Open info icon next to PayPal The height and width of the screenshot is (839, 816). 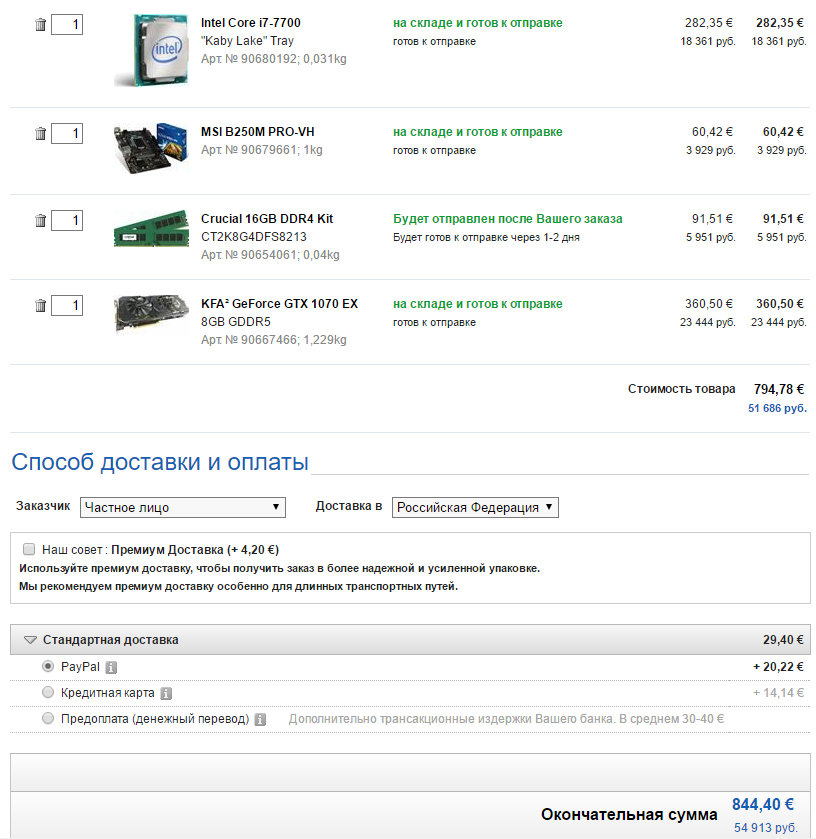[x=112, y=667]
